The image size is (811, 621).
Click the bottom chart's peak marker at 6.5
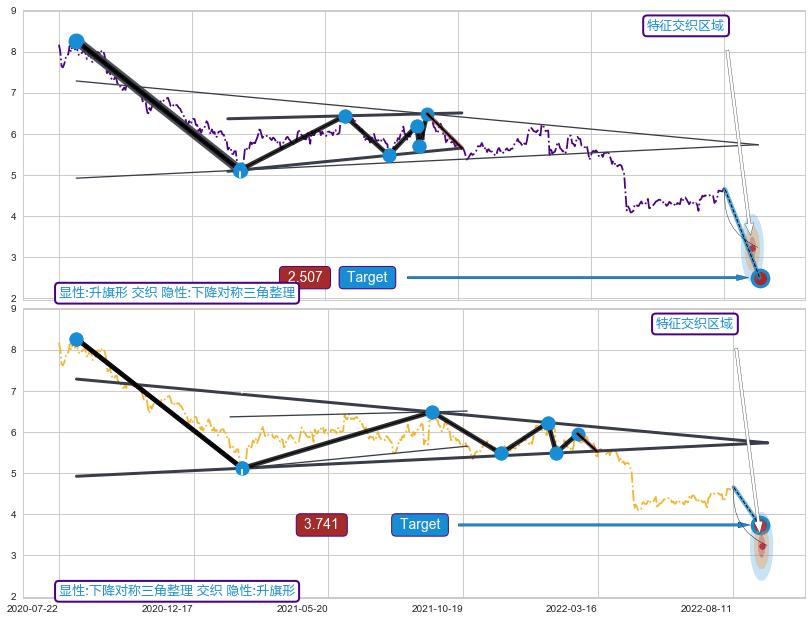[432, 412]
